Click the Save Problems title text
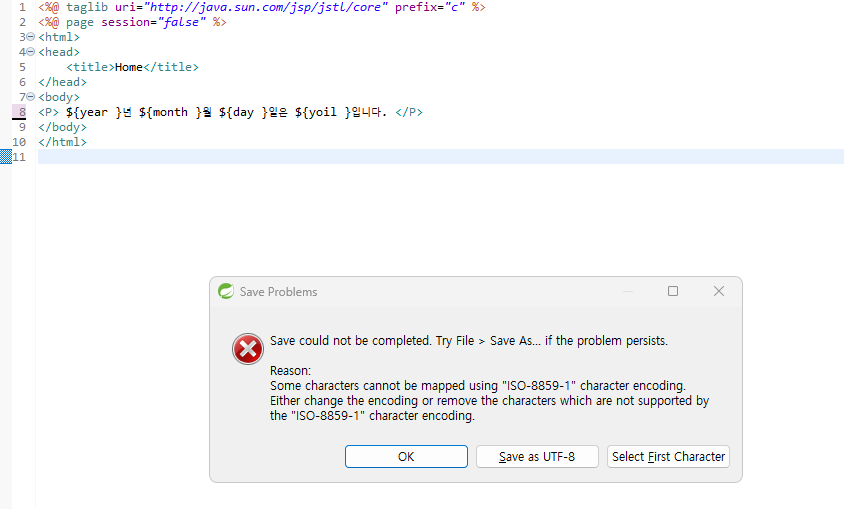844x509 pixels. click(x=278, y=292)
